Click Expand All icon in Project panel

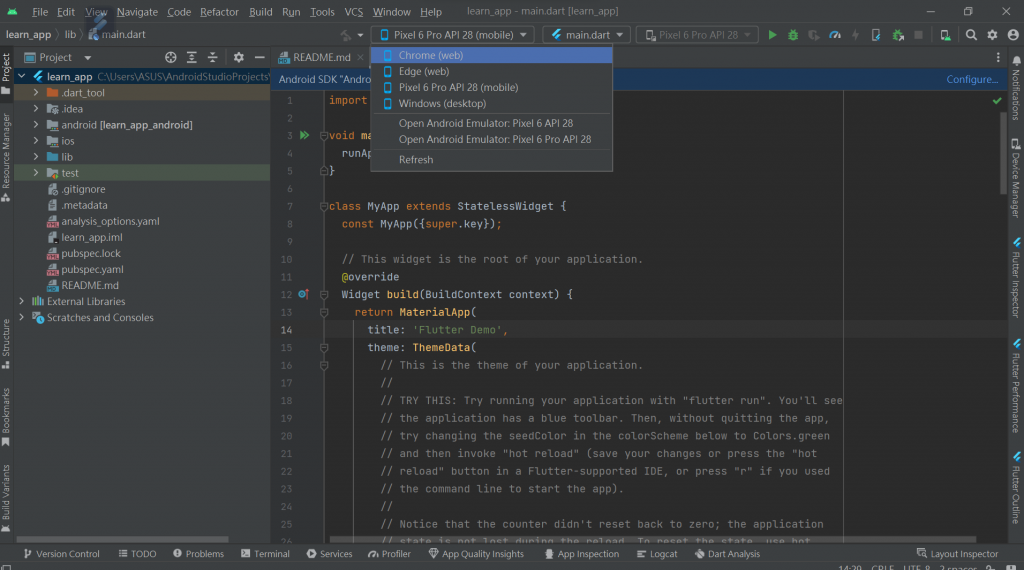tap(193, 58)
